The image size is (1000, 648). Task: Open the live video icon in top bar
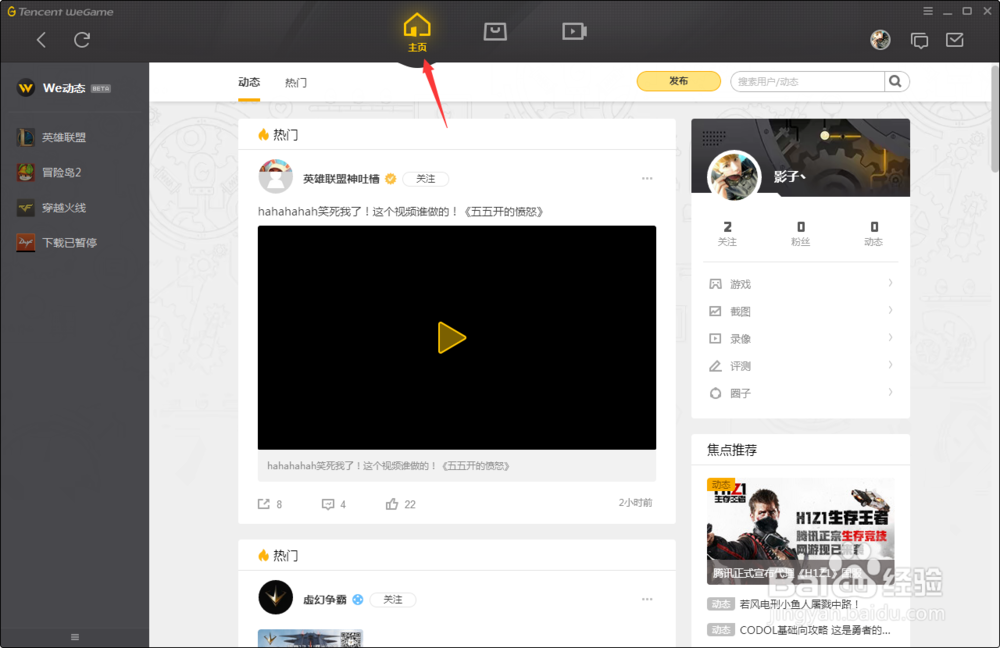574,31
